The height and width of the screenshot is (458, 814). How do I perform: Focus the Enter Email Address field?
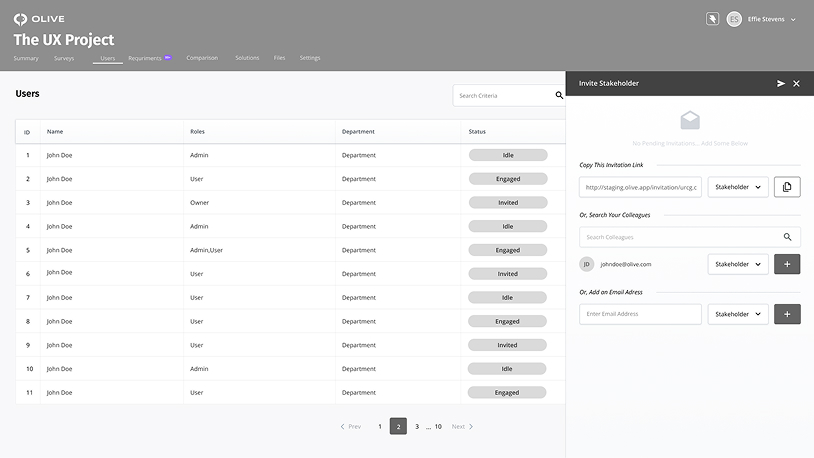[x=640, y=314]
